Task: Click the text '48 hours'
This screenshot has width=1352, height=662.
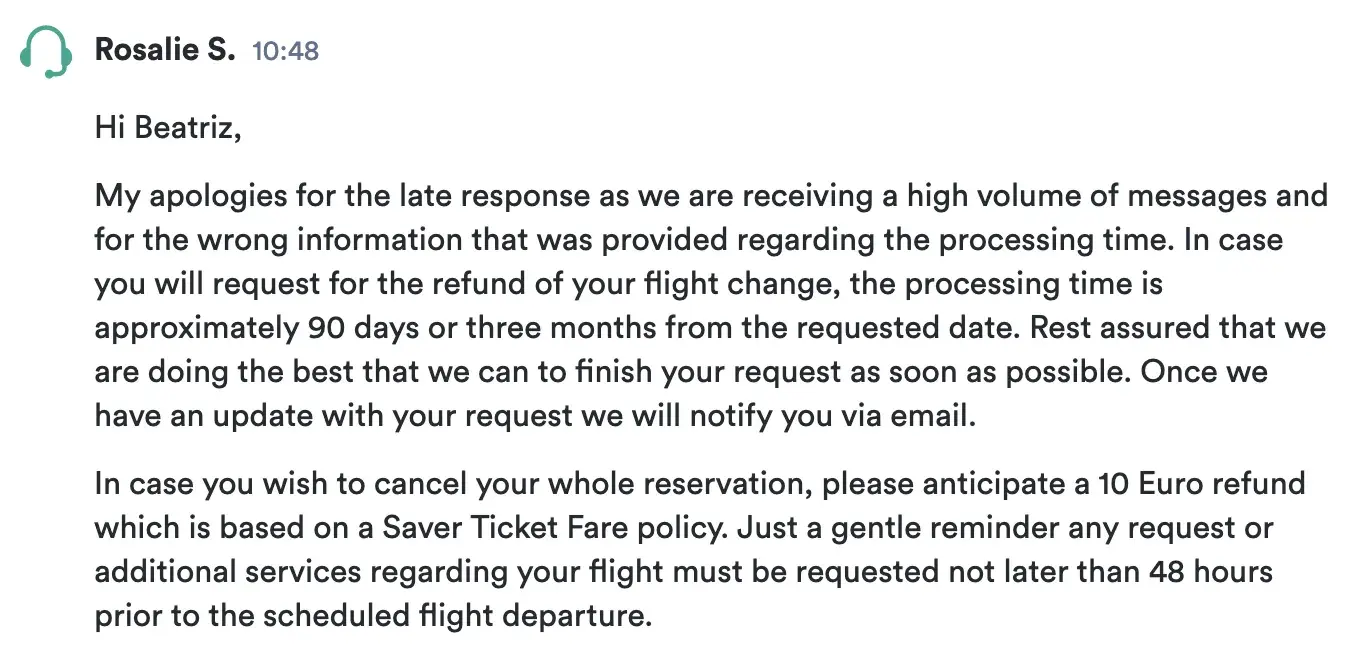Action: click(1208, 572)
